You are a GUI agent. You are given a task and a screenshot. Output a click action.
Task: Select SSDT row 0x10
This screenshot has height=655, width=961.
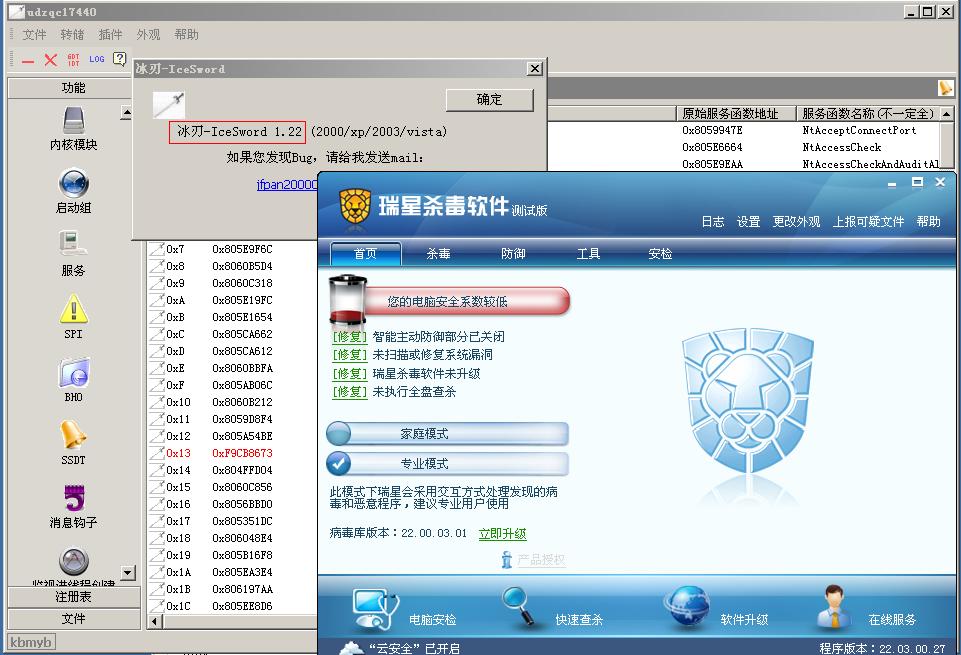pos(233,403)
